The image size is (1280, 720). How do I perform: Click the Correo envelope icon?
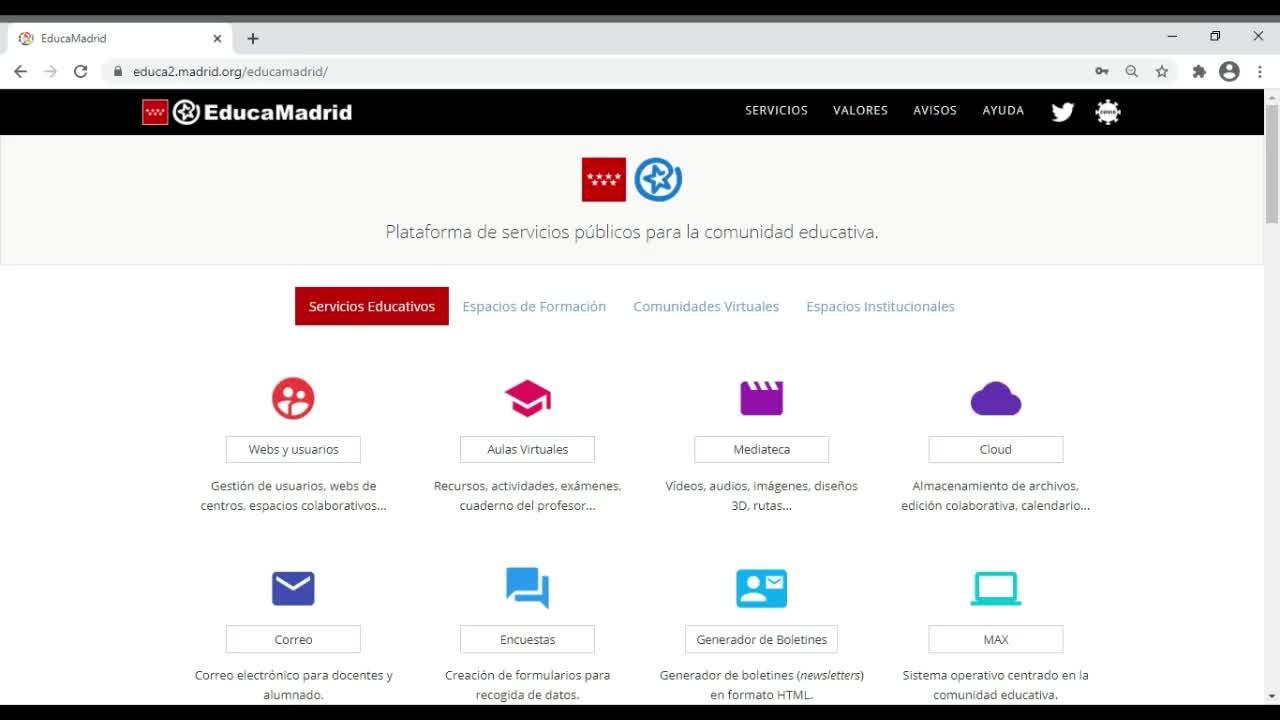(x=293, y=588)
